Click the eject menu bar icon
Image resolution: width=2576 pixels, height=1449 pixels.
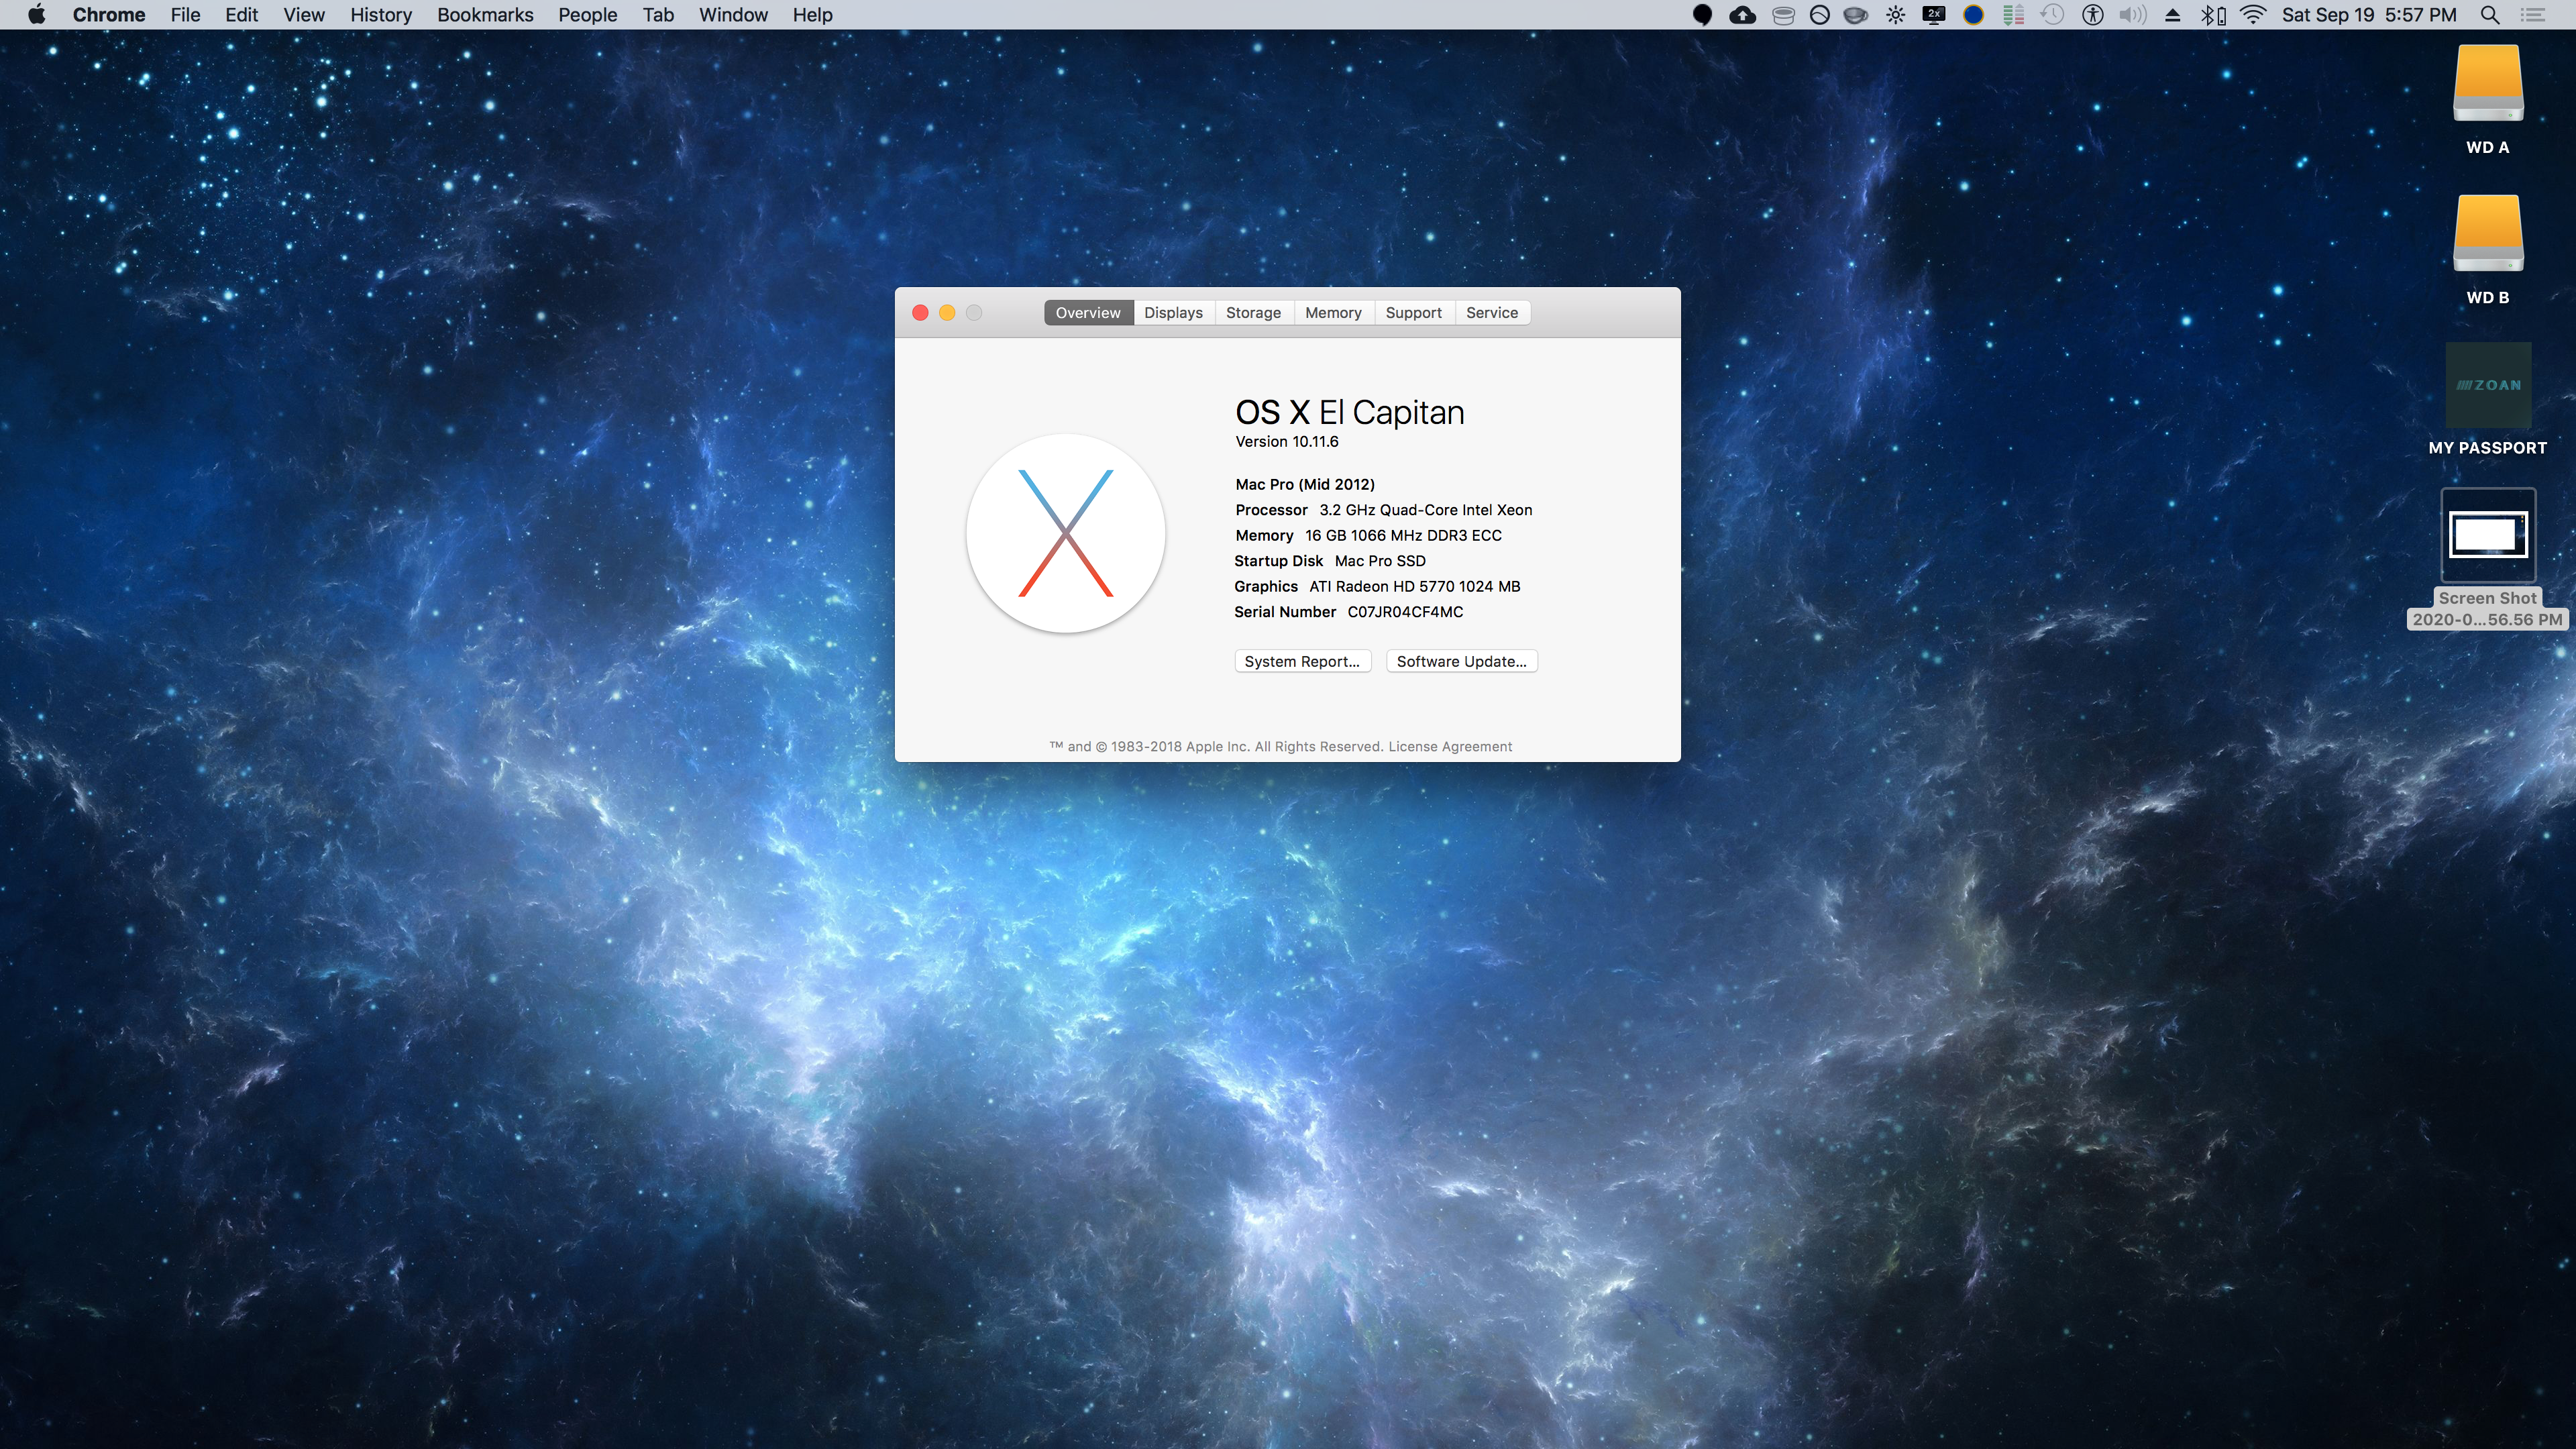coord(2172,15)
